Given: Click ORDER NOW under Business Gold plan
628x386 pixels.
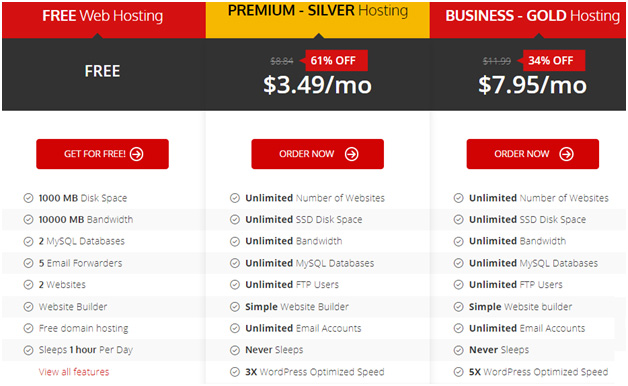Looking at the screenshot, I should pos(532,154).
